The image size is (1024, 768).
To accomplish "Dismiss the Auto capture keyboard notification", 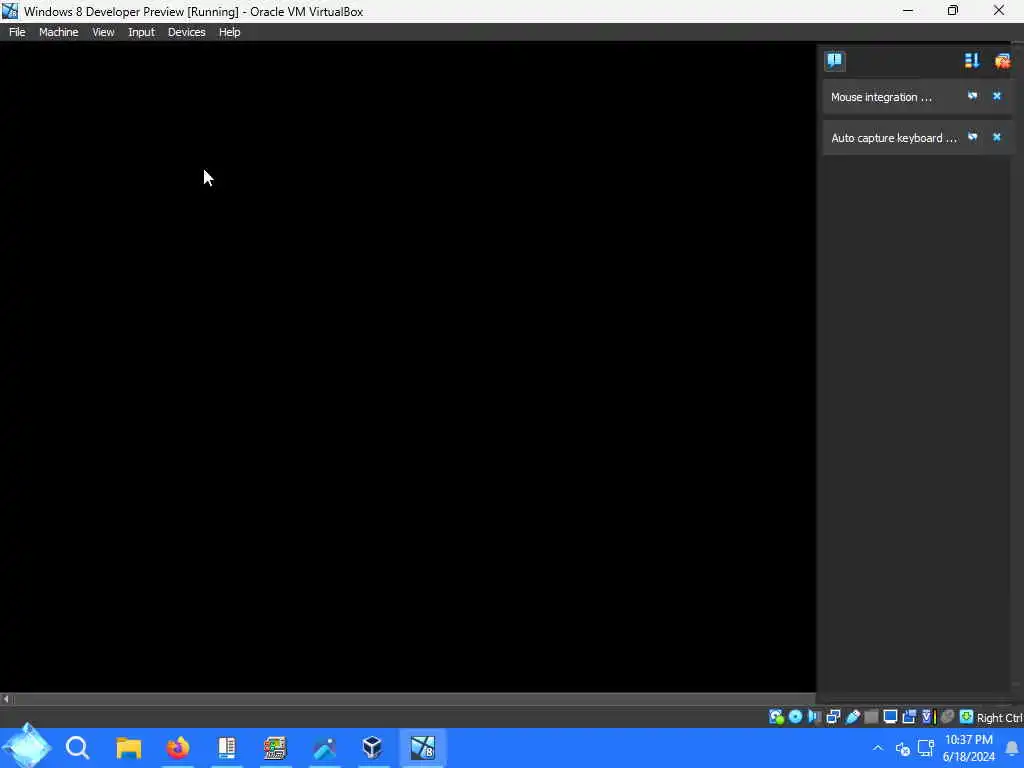I will pyautogui.click(x=997, y=137).
